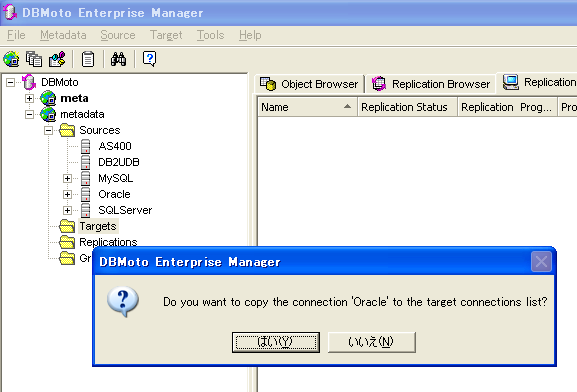Select the Targets folder label
The height and width of the screenshot is (392, 577).
[x=98, y=226]
